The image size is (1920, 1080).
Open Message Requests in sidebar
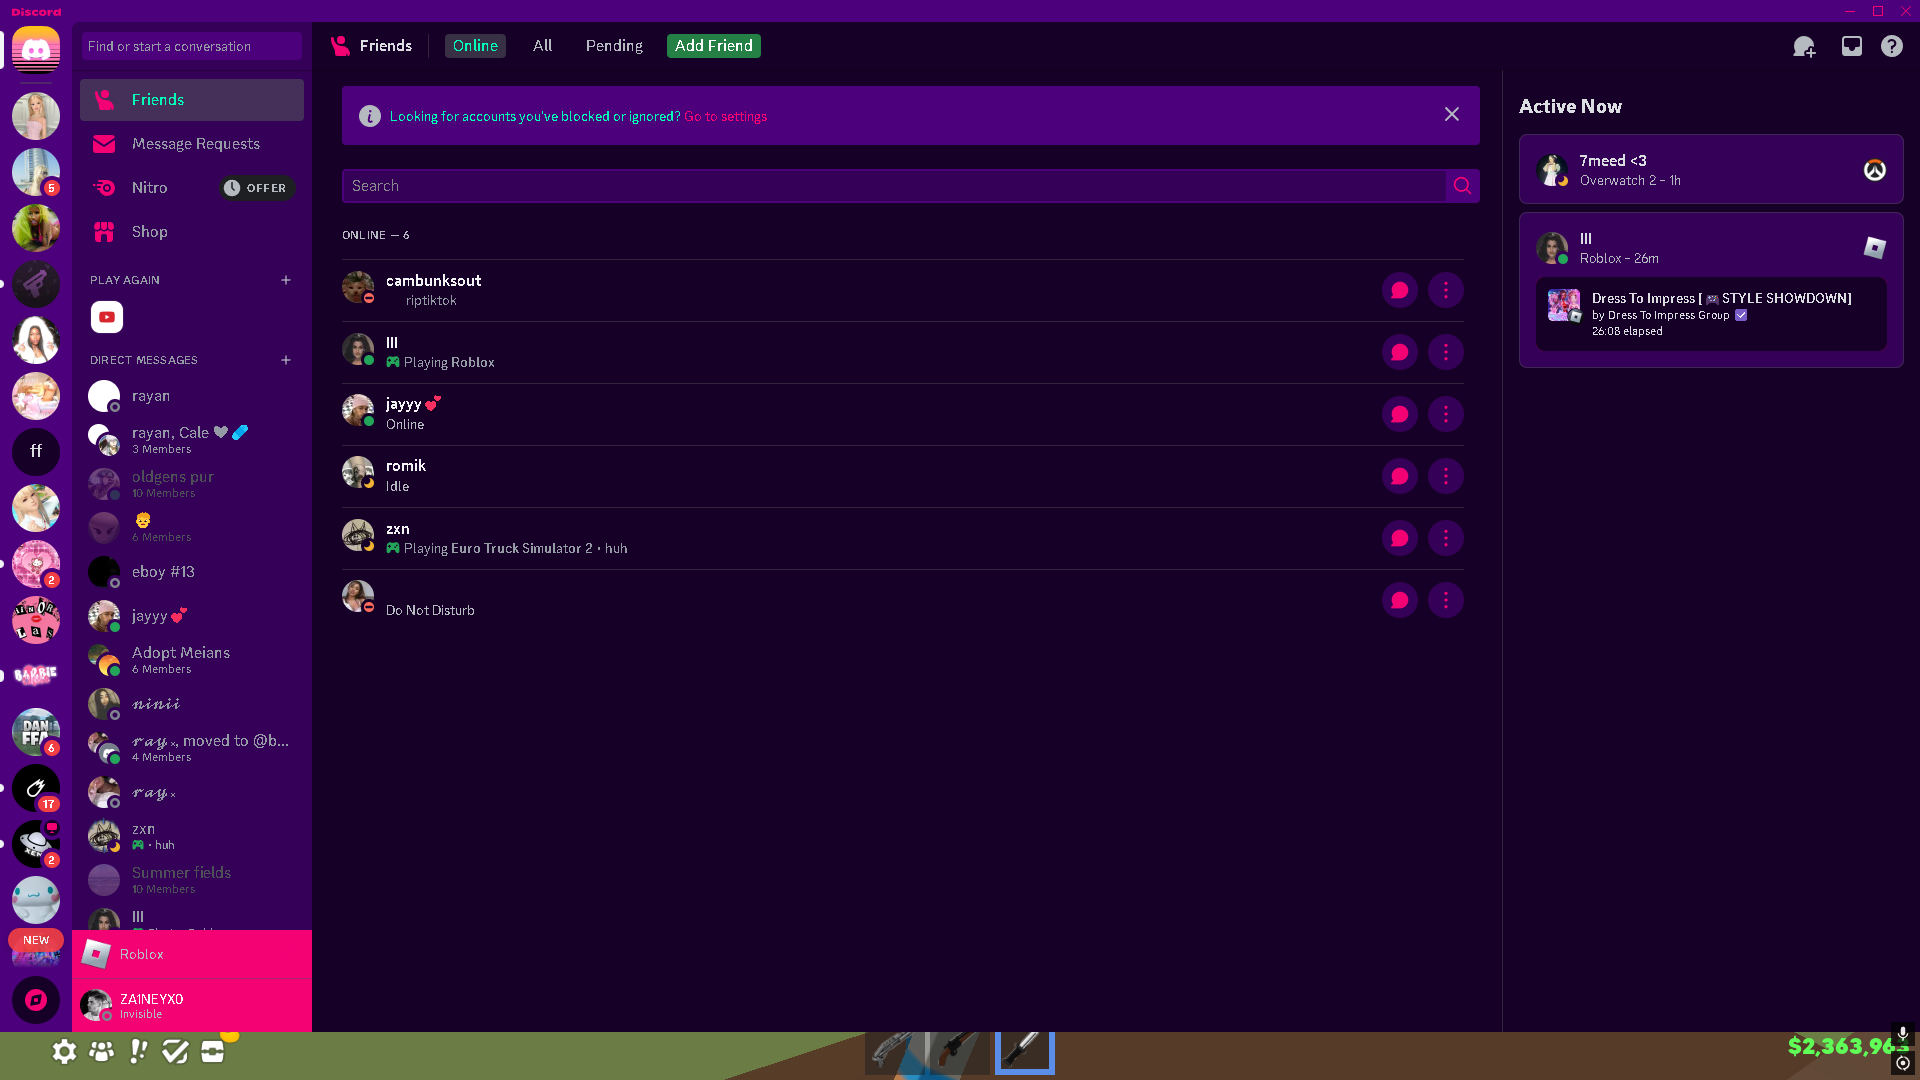tap(195, 144)
